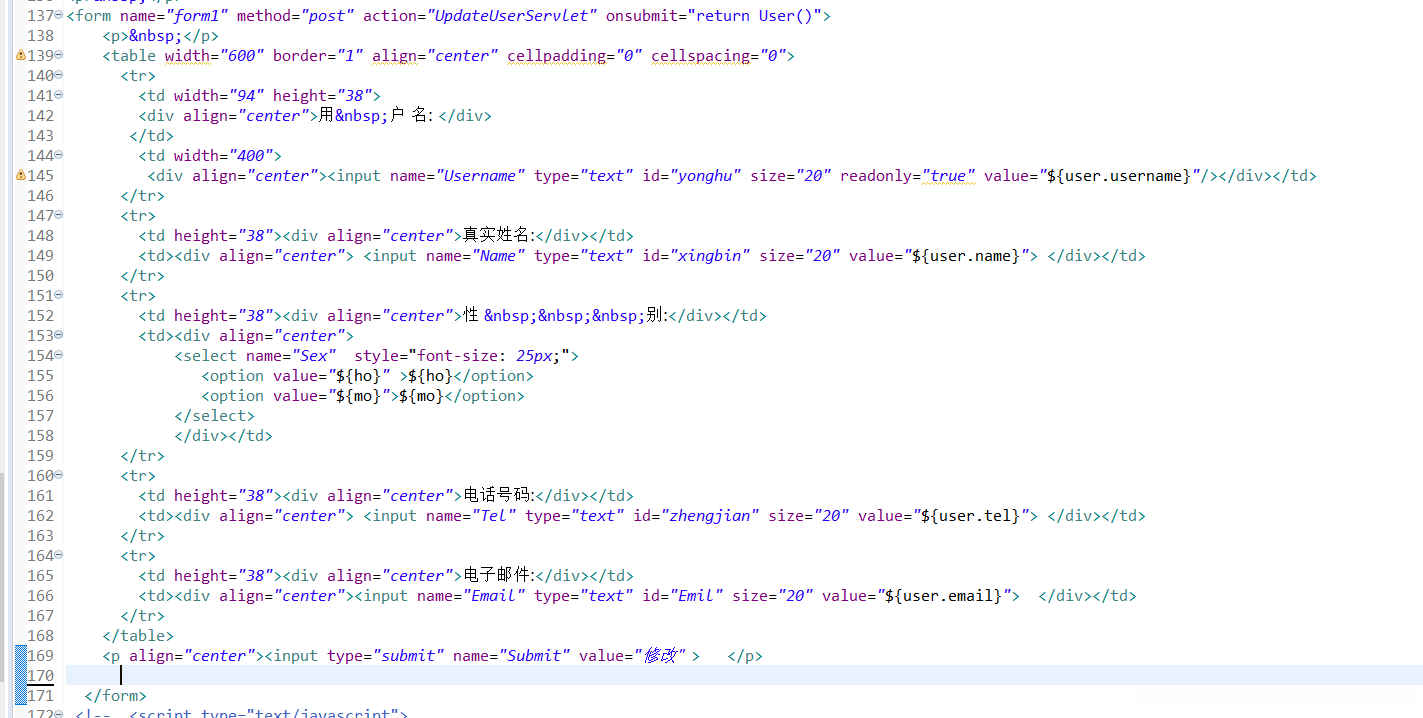Click the underlined align attribute on line 139

coord(394,56)
